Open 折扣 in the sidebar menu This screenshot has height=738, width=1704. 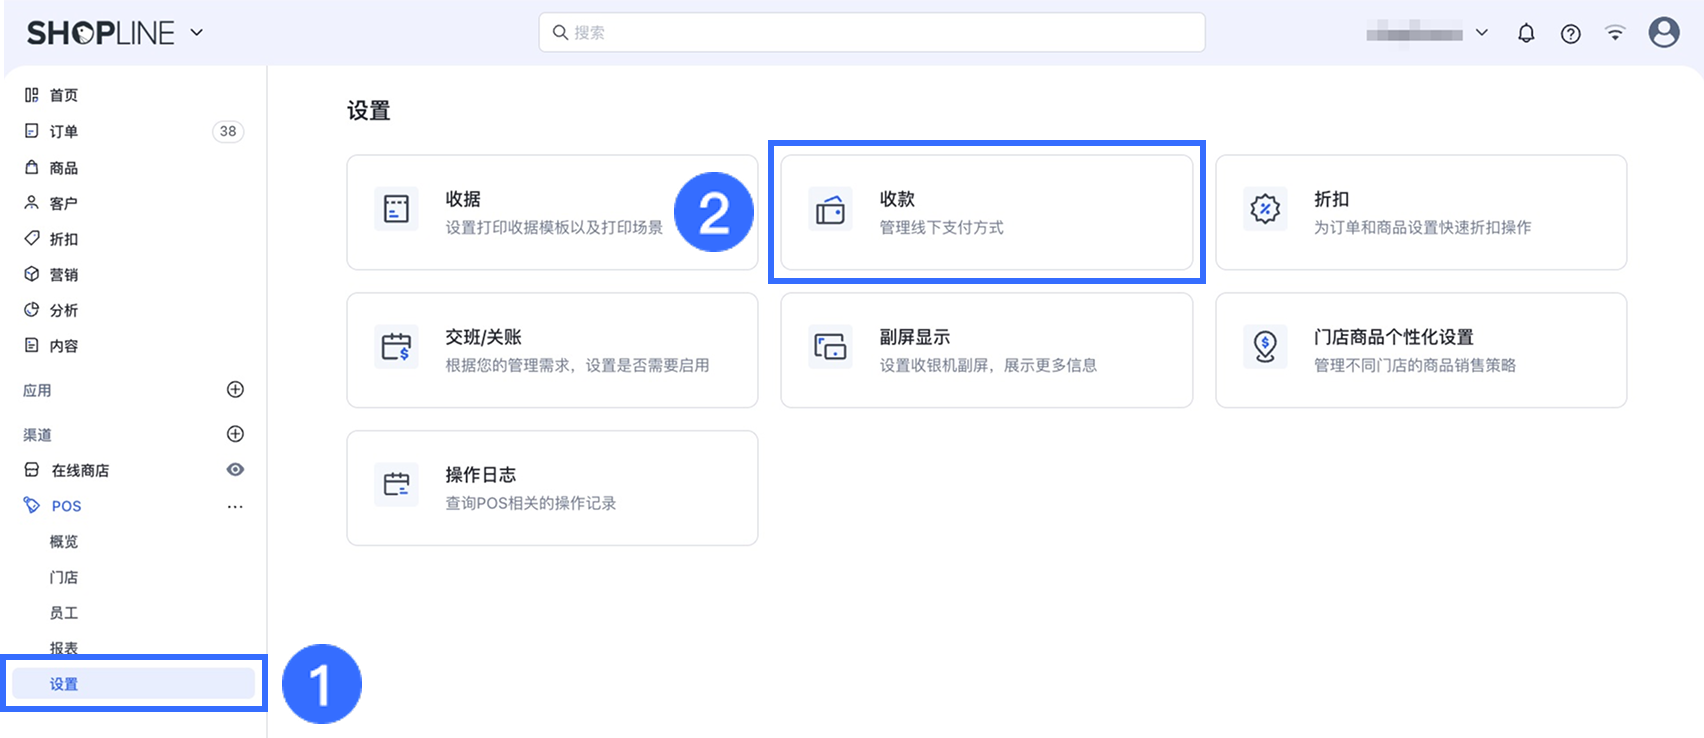pos(64,239)
